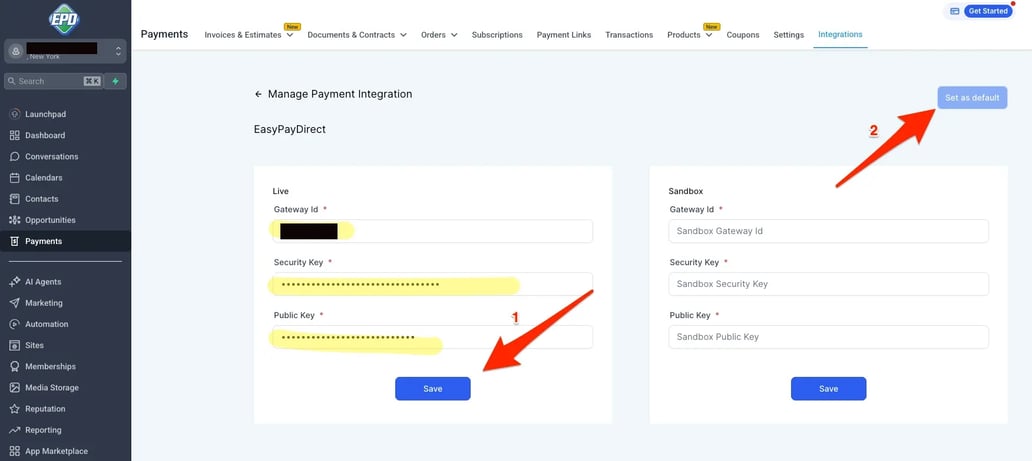The height and width of the screenshot is (461, 1032).
Task: Click the green lightning quick action icon
Action: 116,81
